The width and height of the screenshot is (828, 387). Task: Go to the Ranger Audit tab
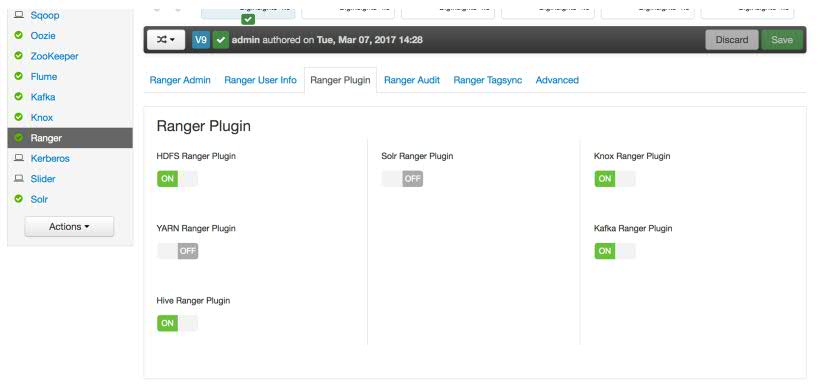[412, 80]
